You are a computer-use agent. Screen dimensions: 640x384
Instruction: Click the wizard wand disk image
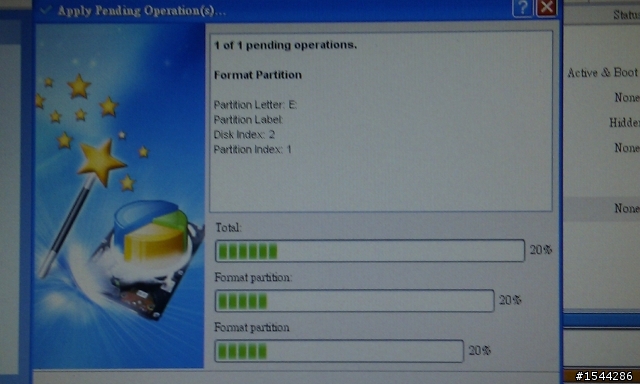pos(119,196)
